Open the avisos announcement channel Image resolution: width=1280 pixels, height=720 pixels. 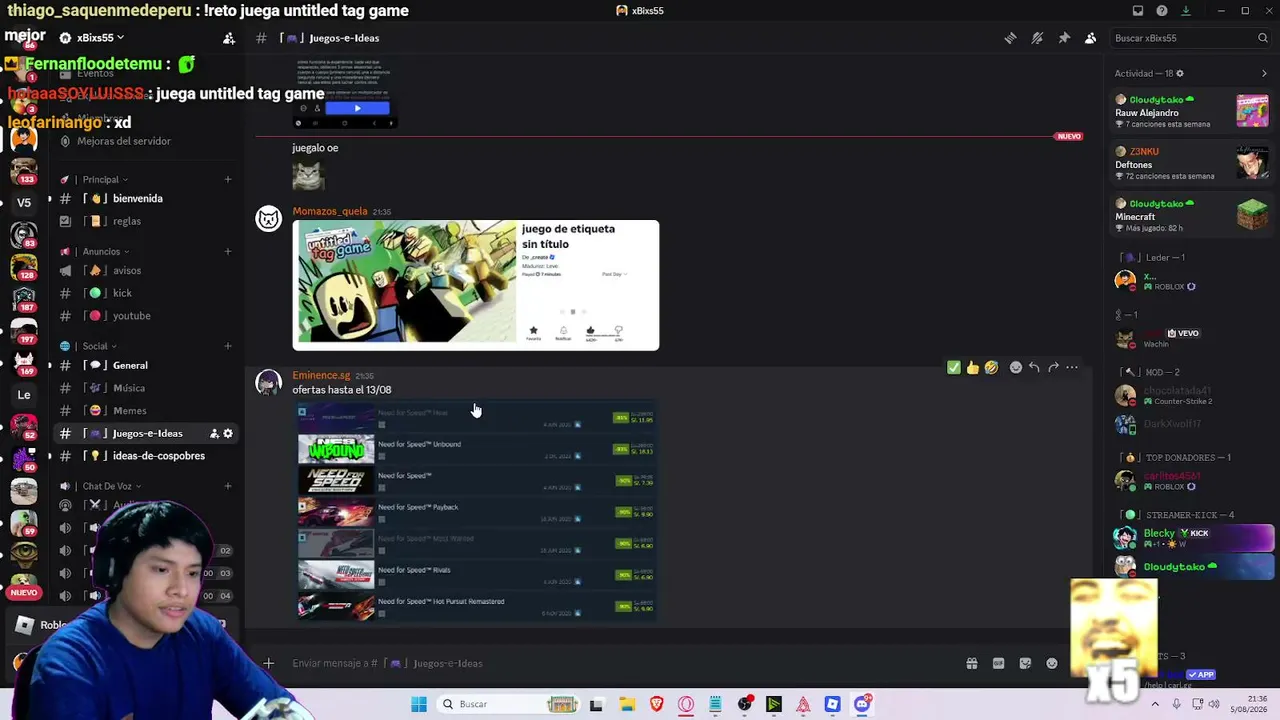[146, 270]
